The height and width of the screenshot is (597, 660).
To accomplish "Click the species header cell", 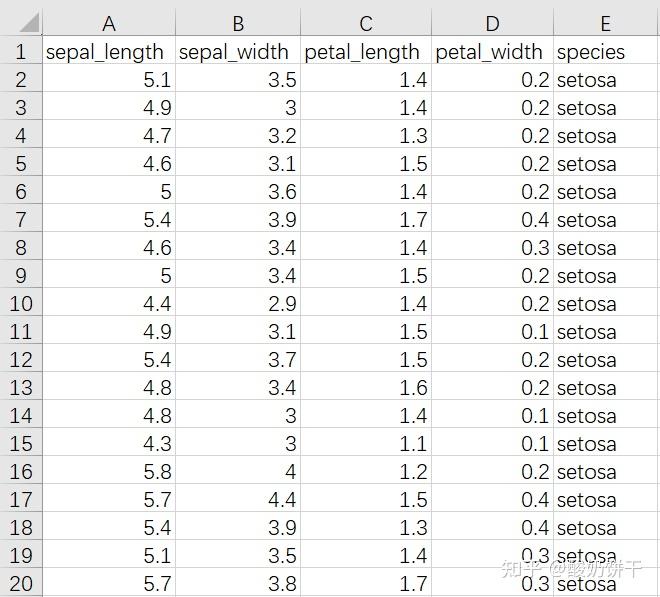I will 606,50.
